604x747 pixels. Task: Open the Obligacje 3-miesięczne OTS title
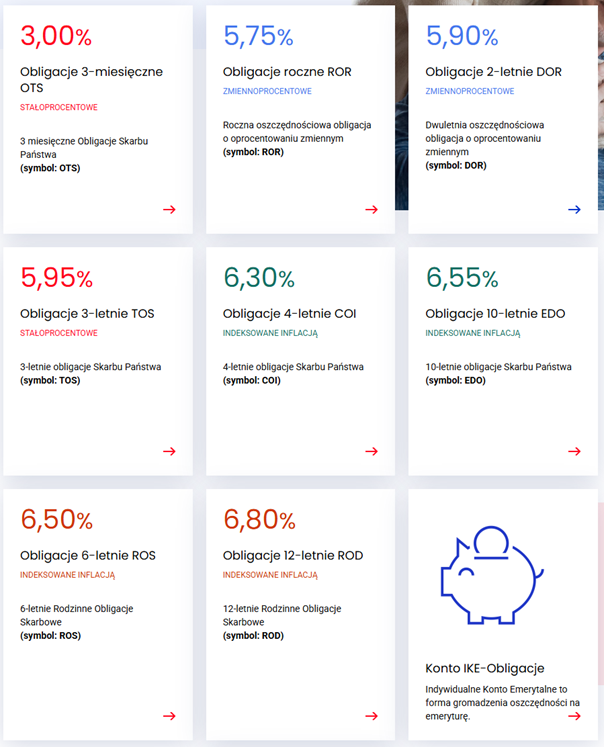pyautogui.click(x=91, y=80)
